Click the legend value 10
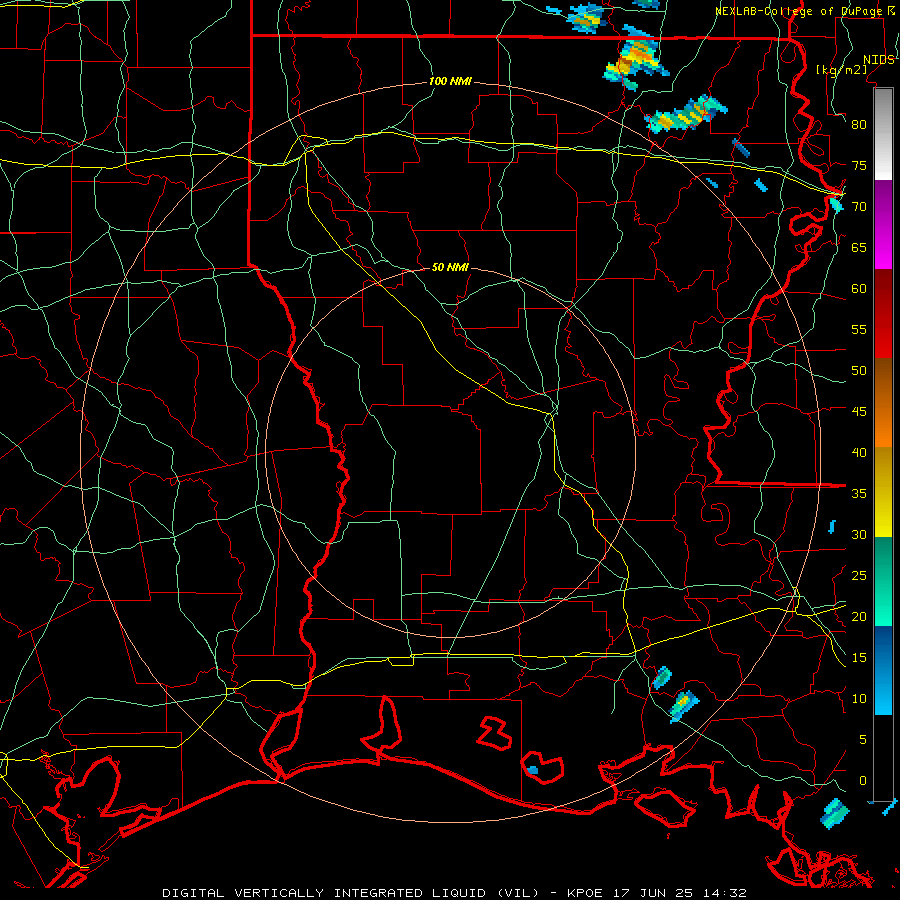The image size is (900, 900). (x=859, y=699)
